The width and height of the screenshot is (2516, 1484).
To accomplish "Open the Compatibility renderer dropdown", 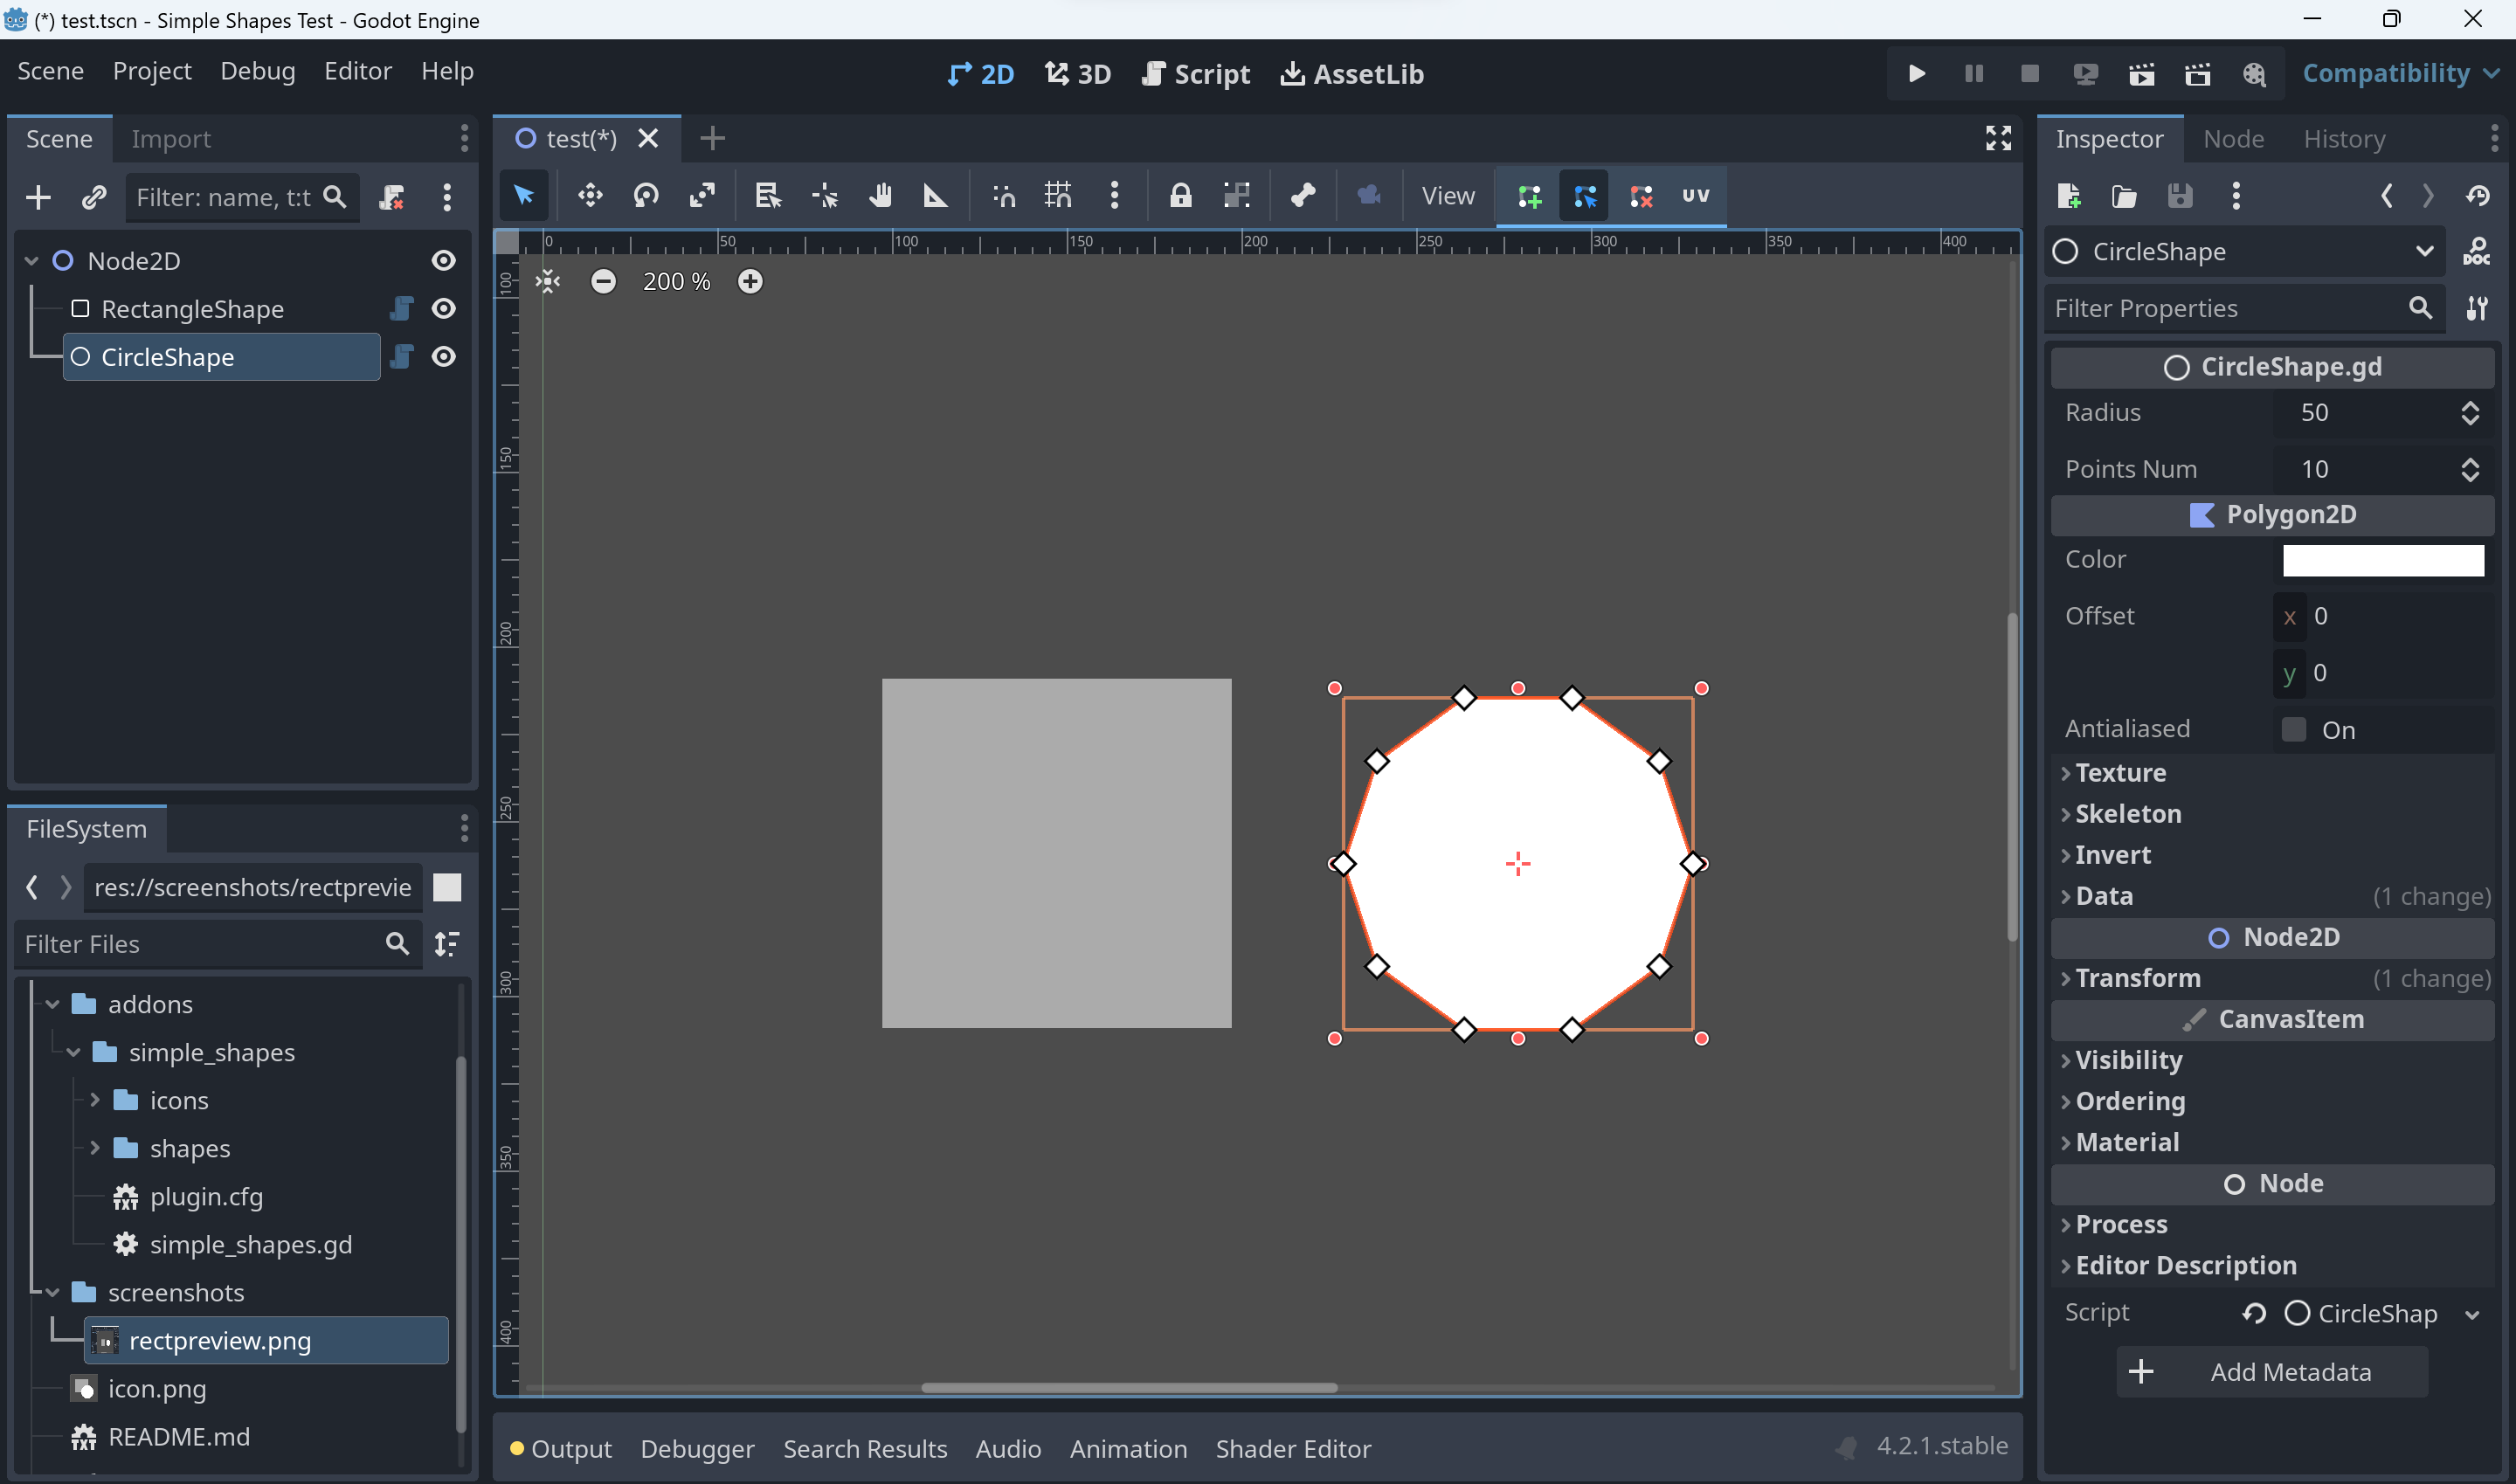I will click(2400, 74).
